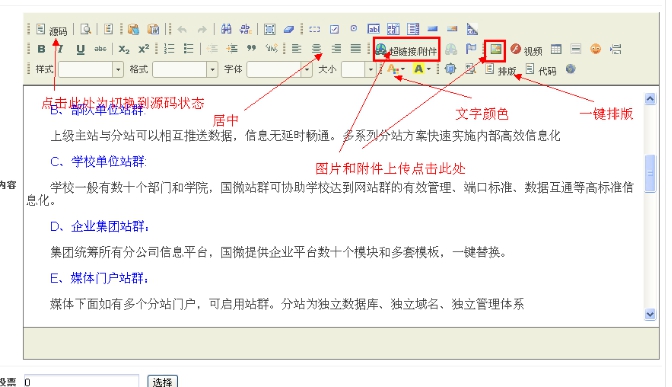Click the 排版 one-key layout button
Screen dimensions: 672x387
(501, 70)
